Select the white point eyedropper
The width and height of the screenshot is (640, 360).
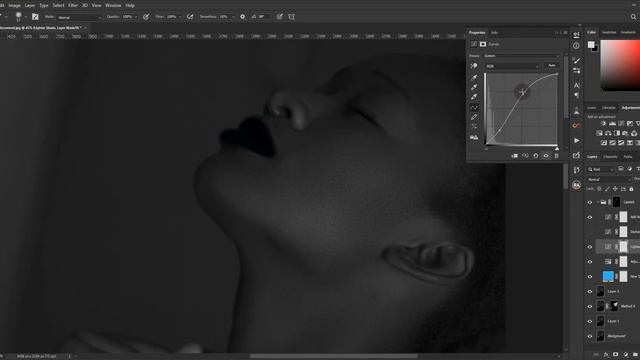click(x=474, y=97)
